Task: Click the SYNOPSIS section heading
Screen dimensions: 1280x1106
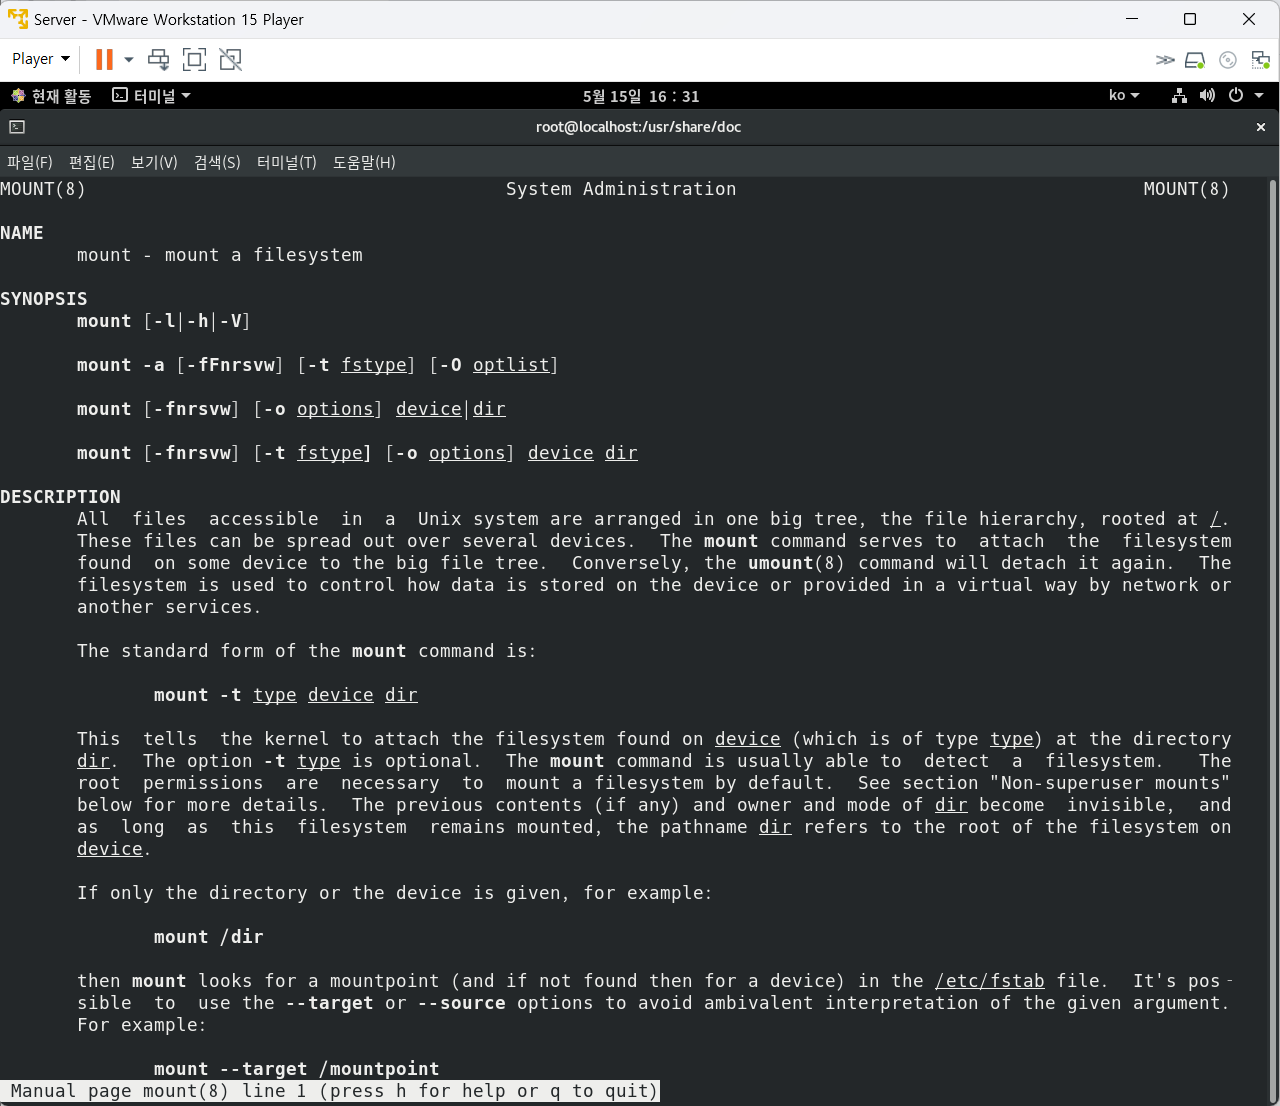Action: (x=44, y=299)
